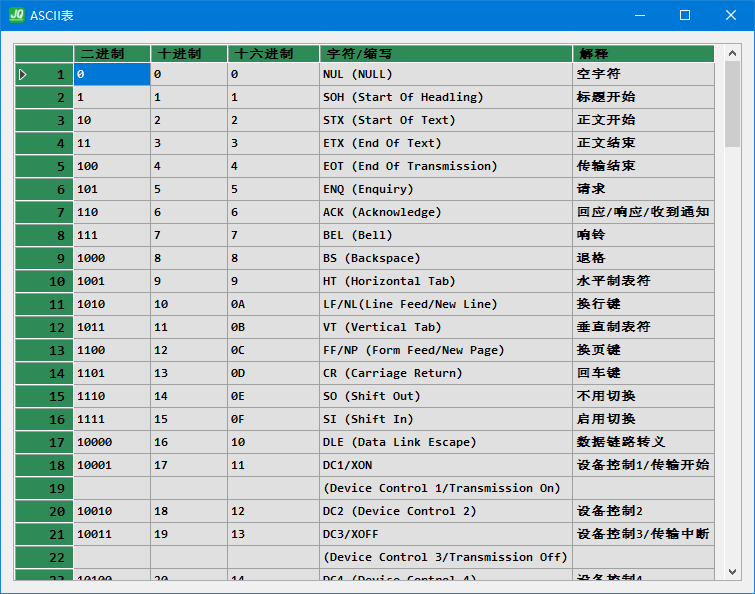Click the current-row arrow indicator in row 1

click(22, 75)
